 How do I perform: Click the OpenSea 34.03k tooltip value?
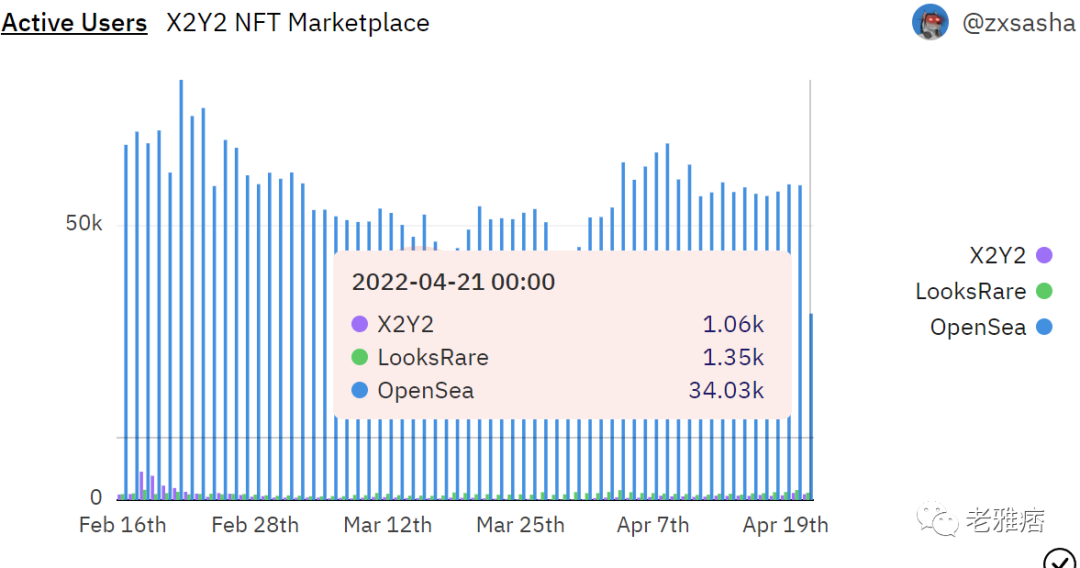coord(726,390)
